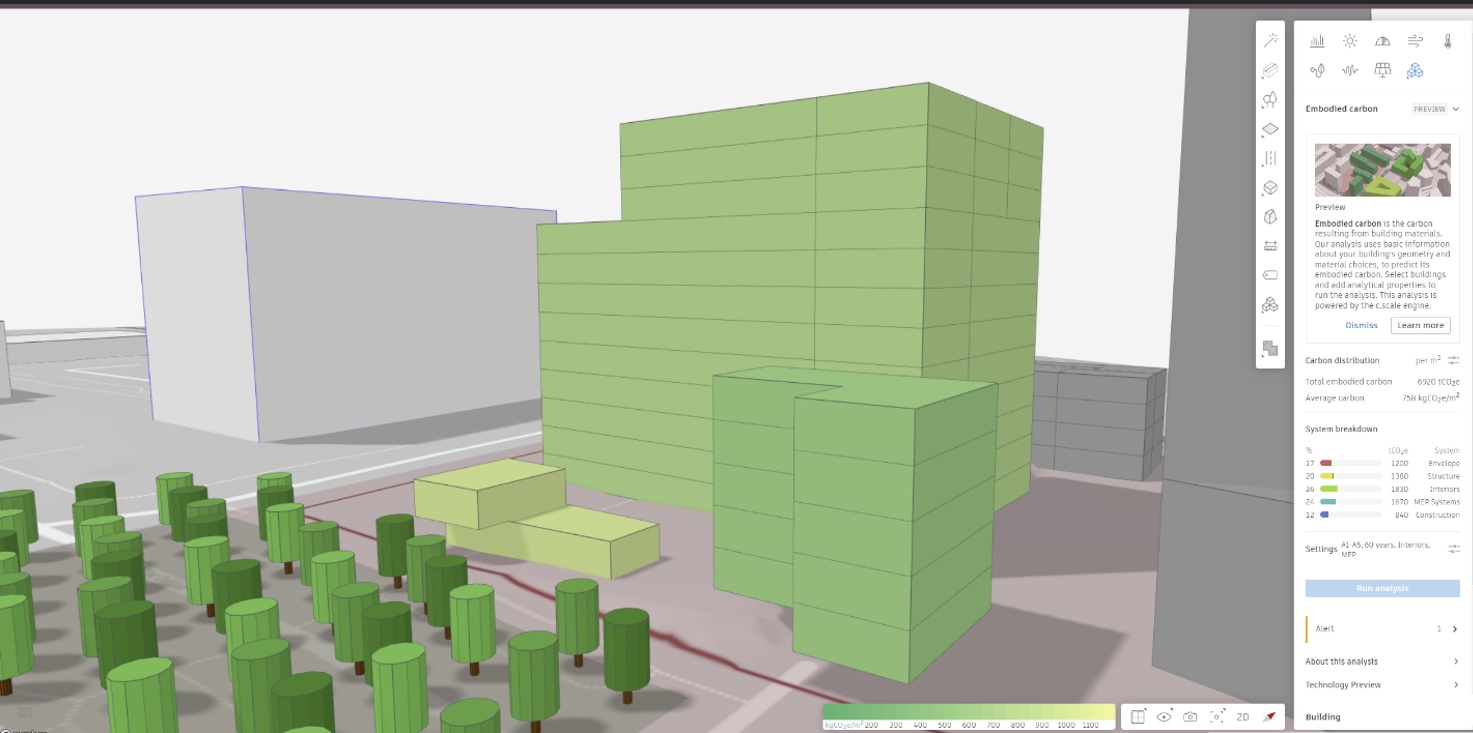Viewport: 1473px width, 733px height.
Task: Open the Wind analysis tool
Action: (x=1414, y=41)
